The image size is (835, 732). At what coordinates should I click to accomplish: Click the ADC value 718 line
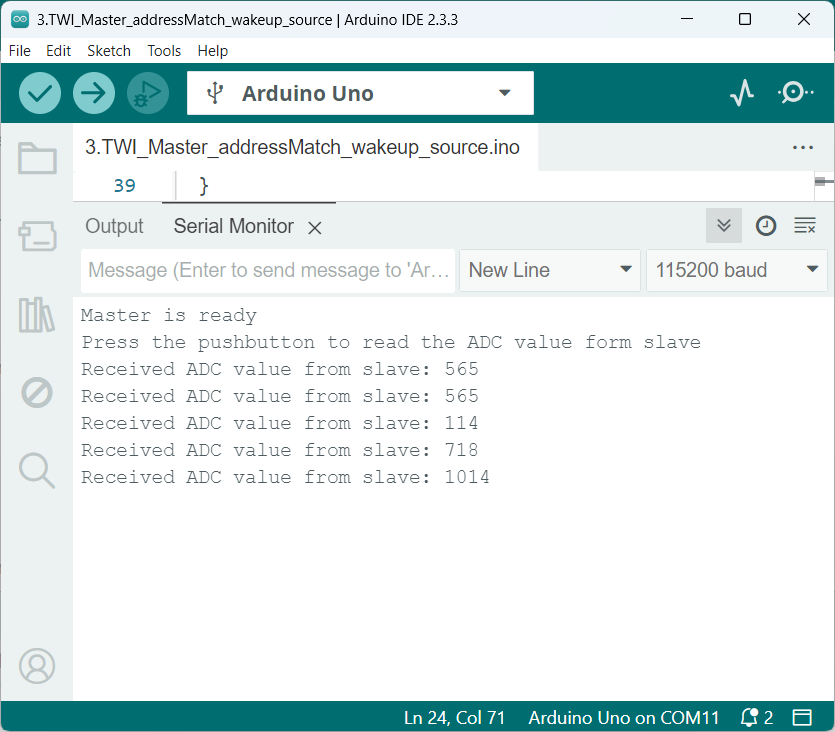coord(279,450)
